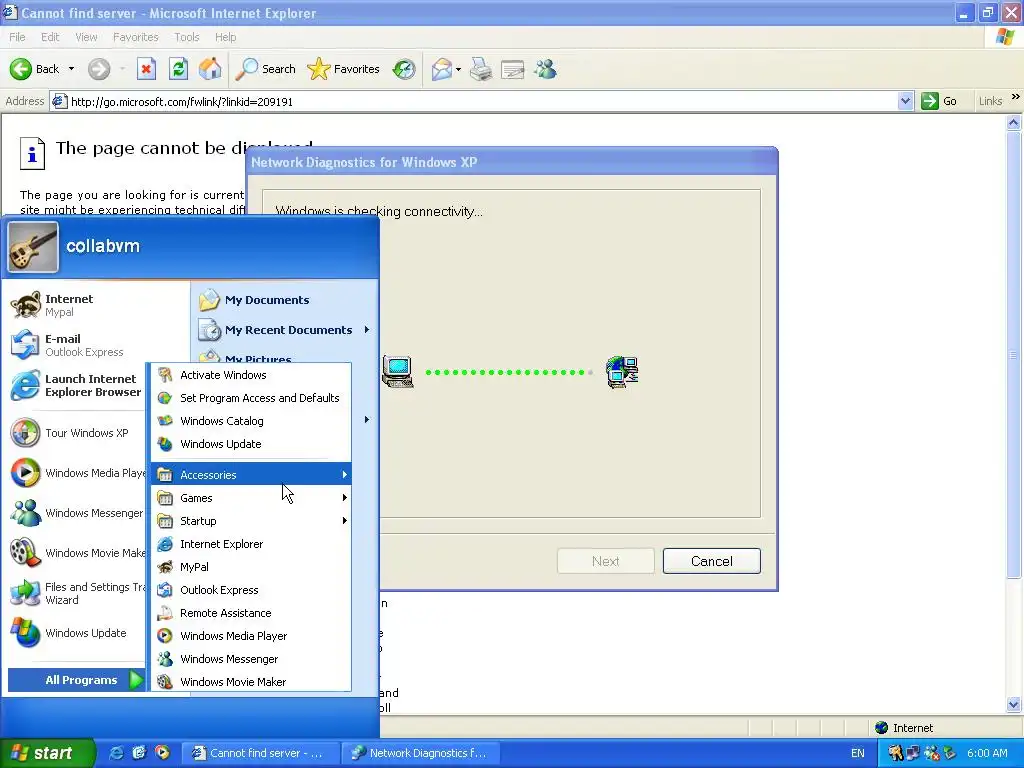Click the Internet zone status bar entry
1024x768 pixels.
(905, 728)
